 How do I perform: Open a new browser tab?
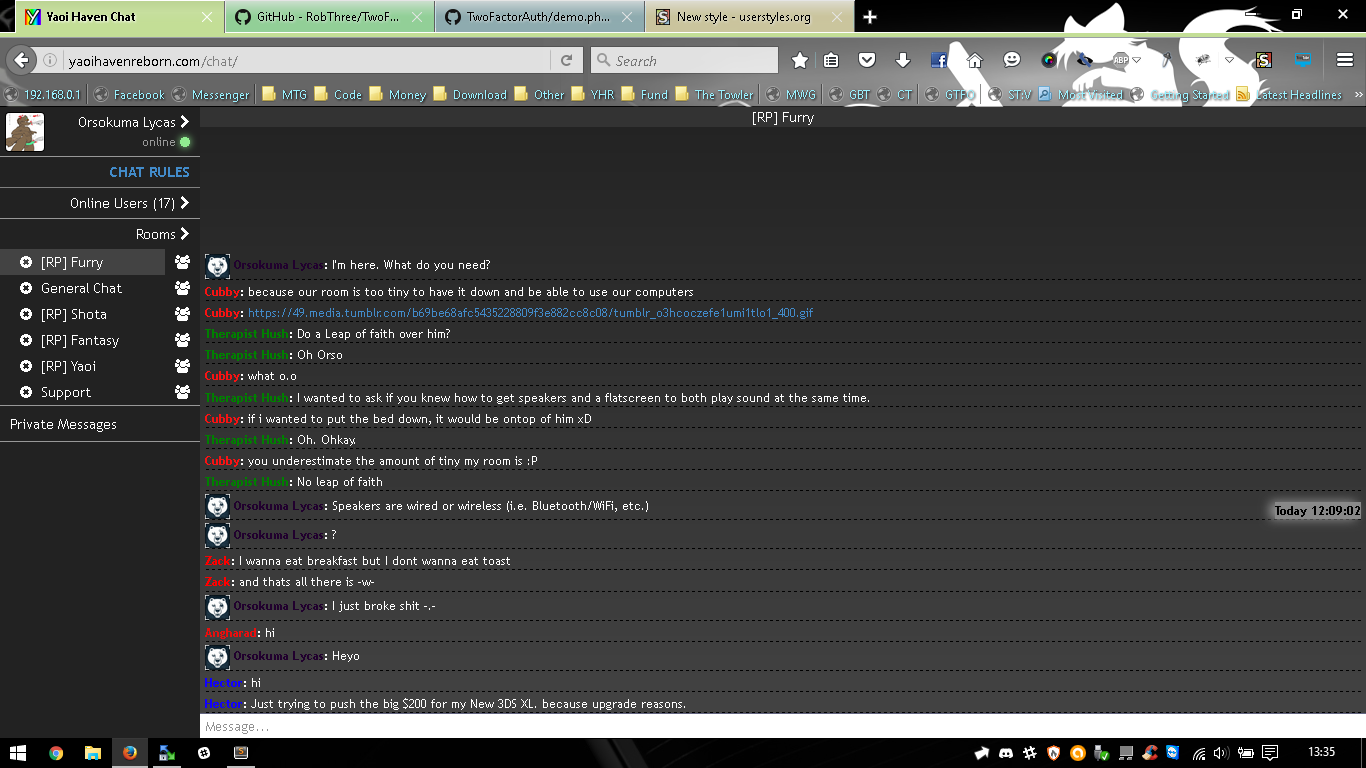[870, 17]
